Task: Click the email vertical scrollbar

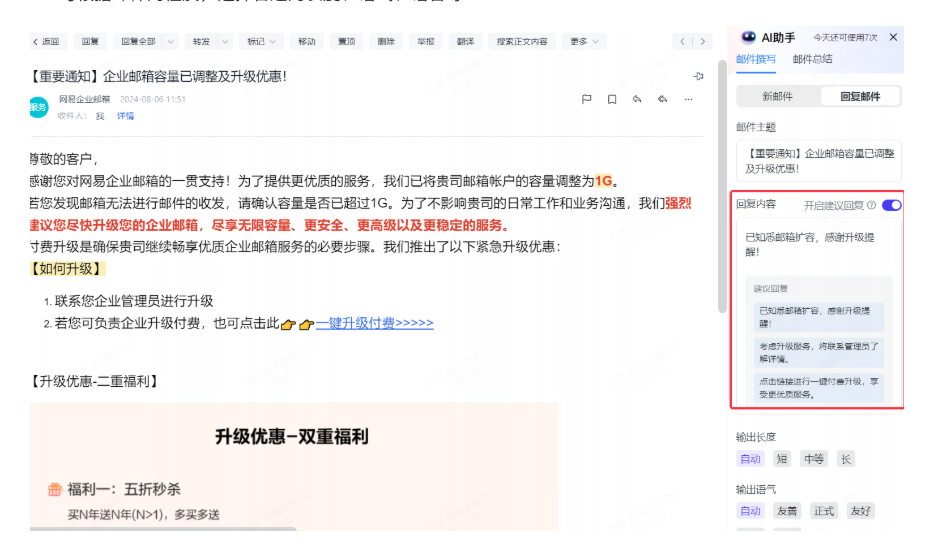Action: coord(722,186)
